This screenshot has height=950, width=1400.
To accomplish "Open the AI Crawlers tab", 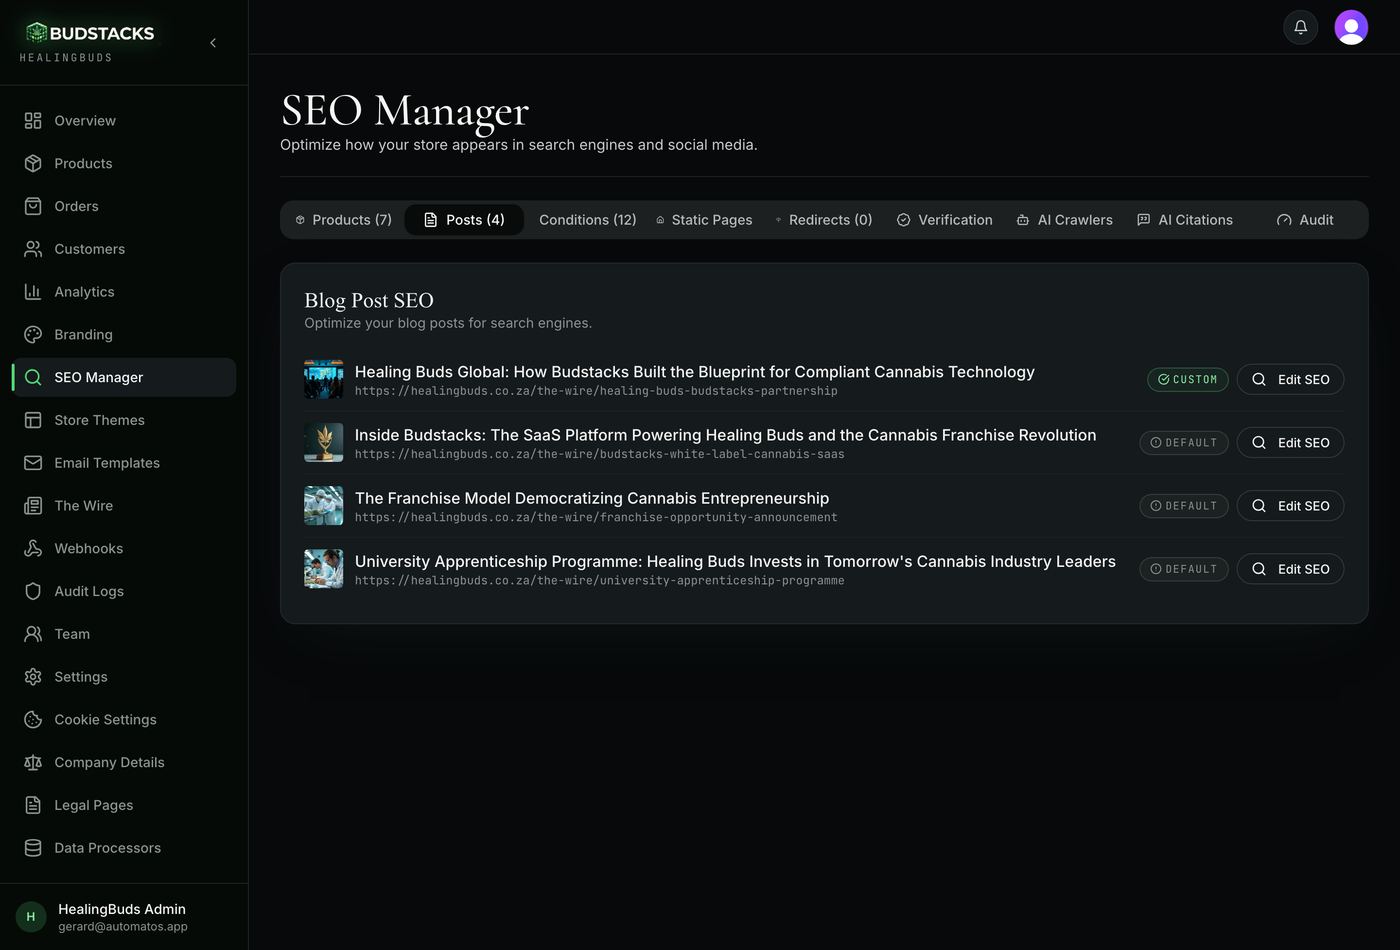I will tap(1065, 220).
